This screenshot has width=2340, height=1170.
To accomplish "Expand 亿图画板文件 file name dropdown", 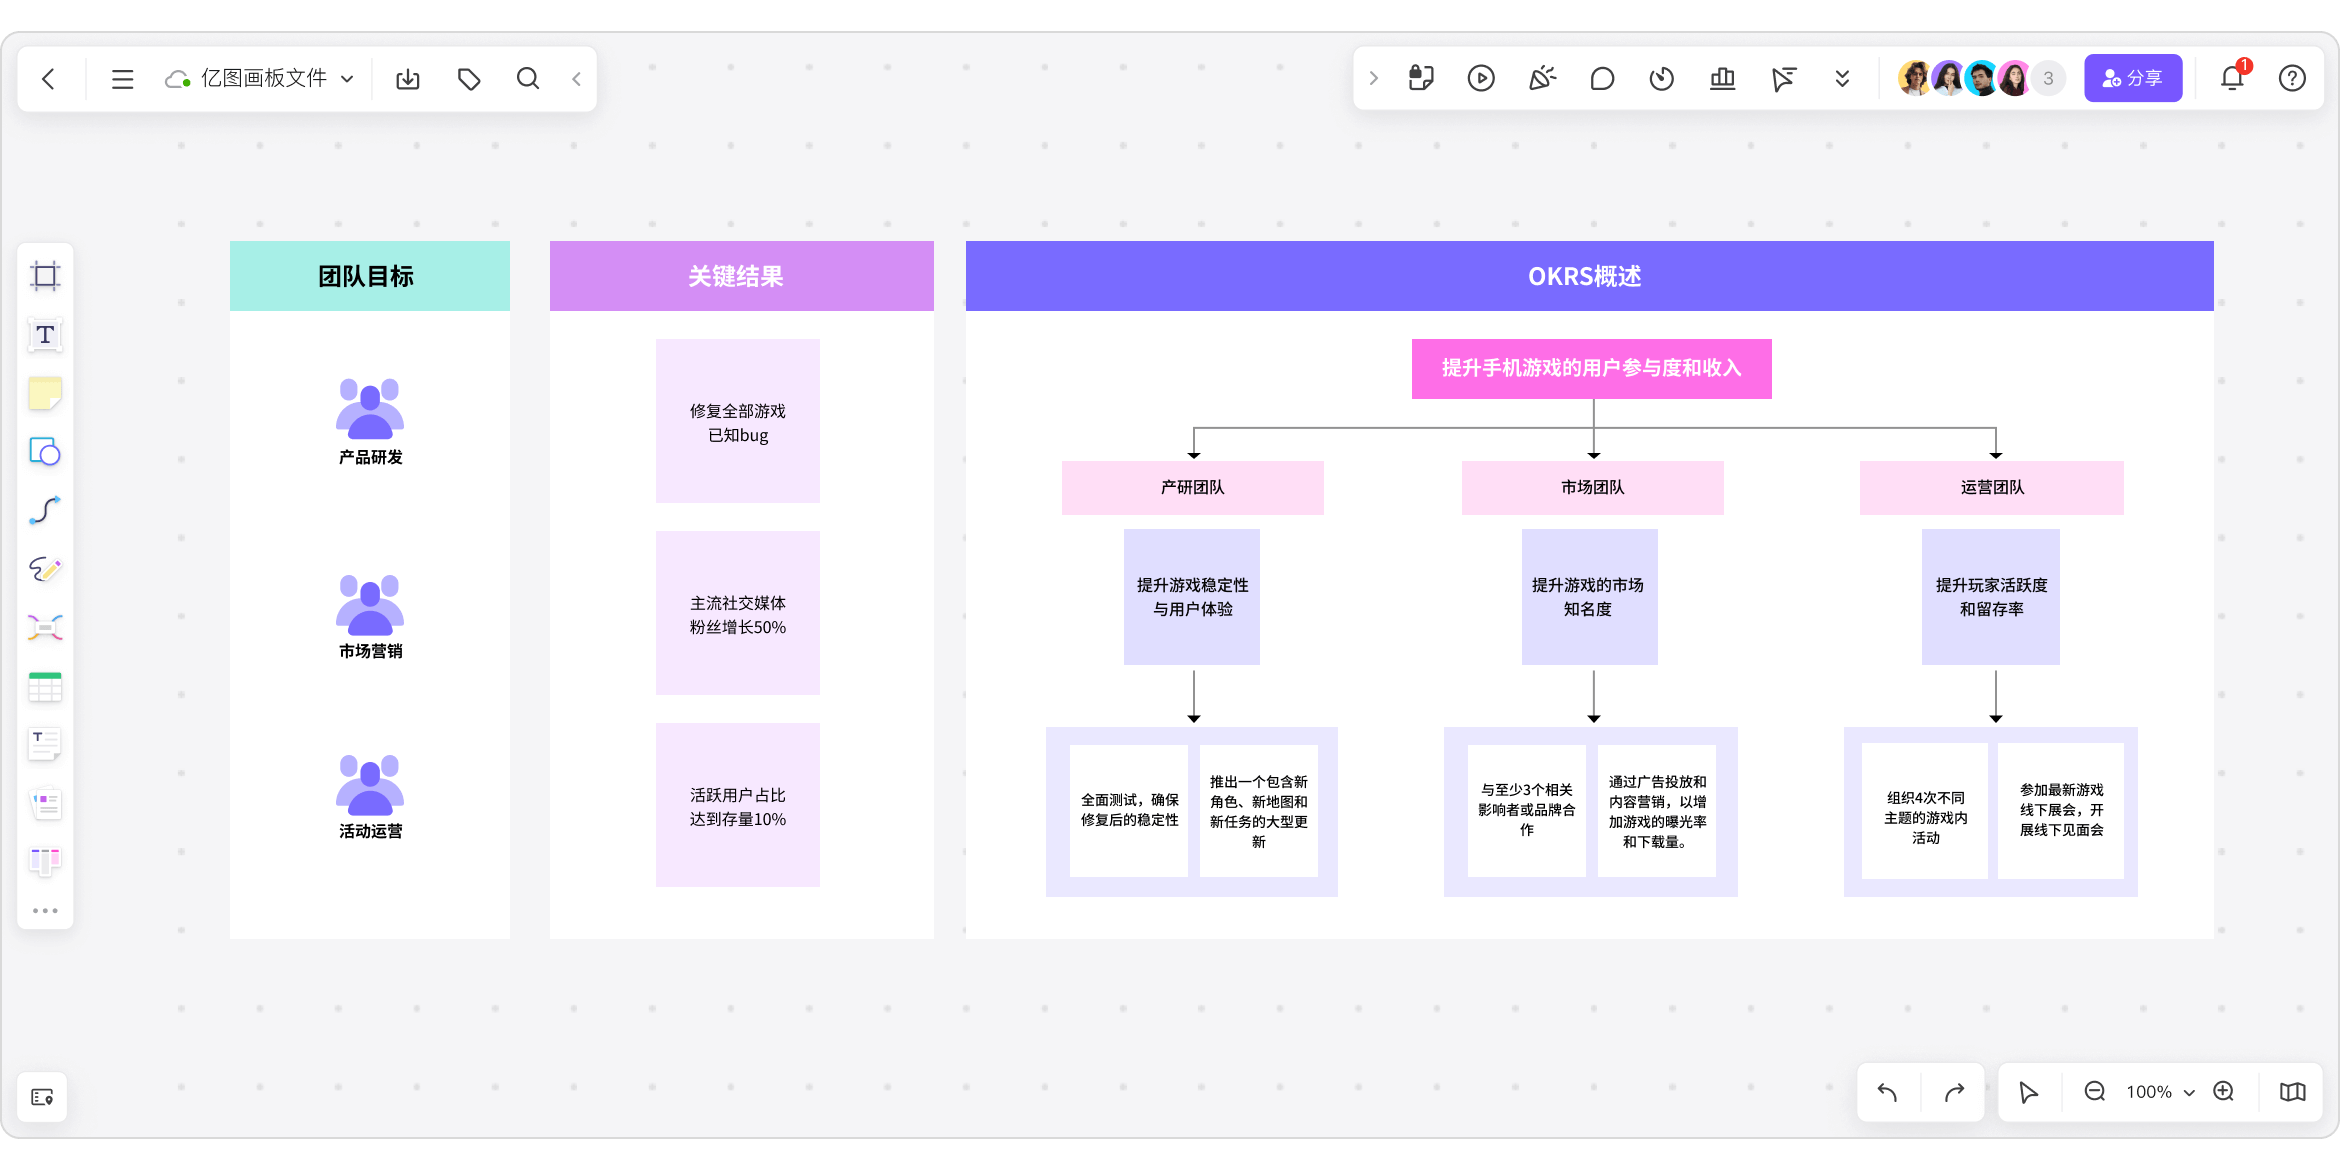I will coord(347,79).
